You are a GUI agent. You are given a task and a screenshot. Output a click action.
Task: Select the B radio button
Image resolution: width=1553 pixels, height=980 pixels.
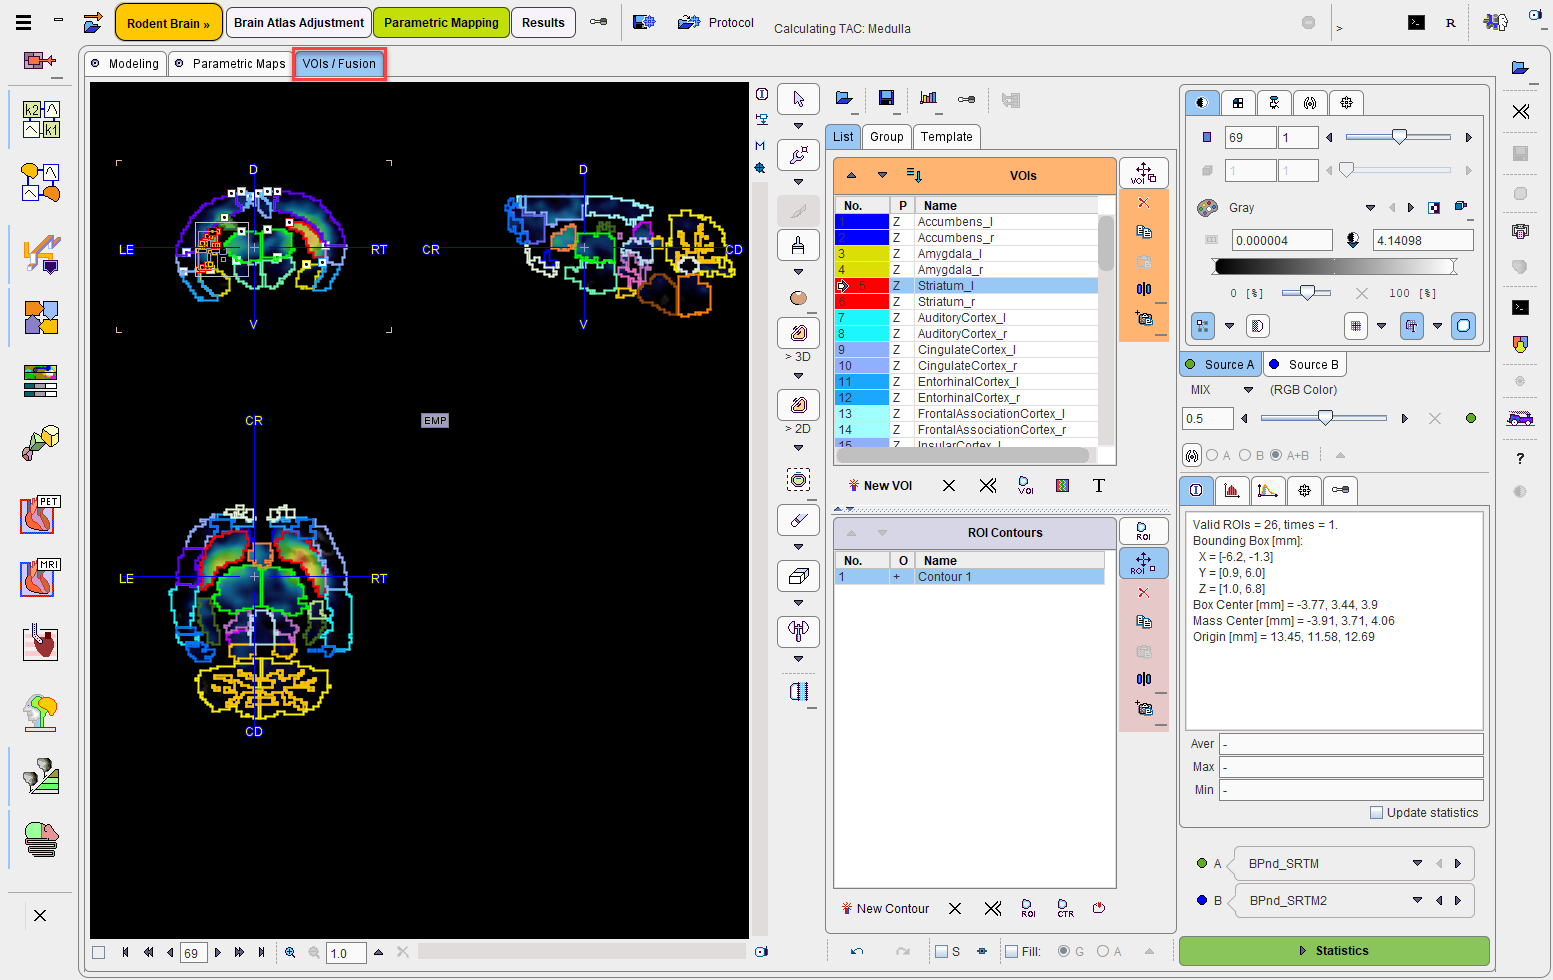pos(1245,455)
